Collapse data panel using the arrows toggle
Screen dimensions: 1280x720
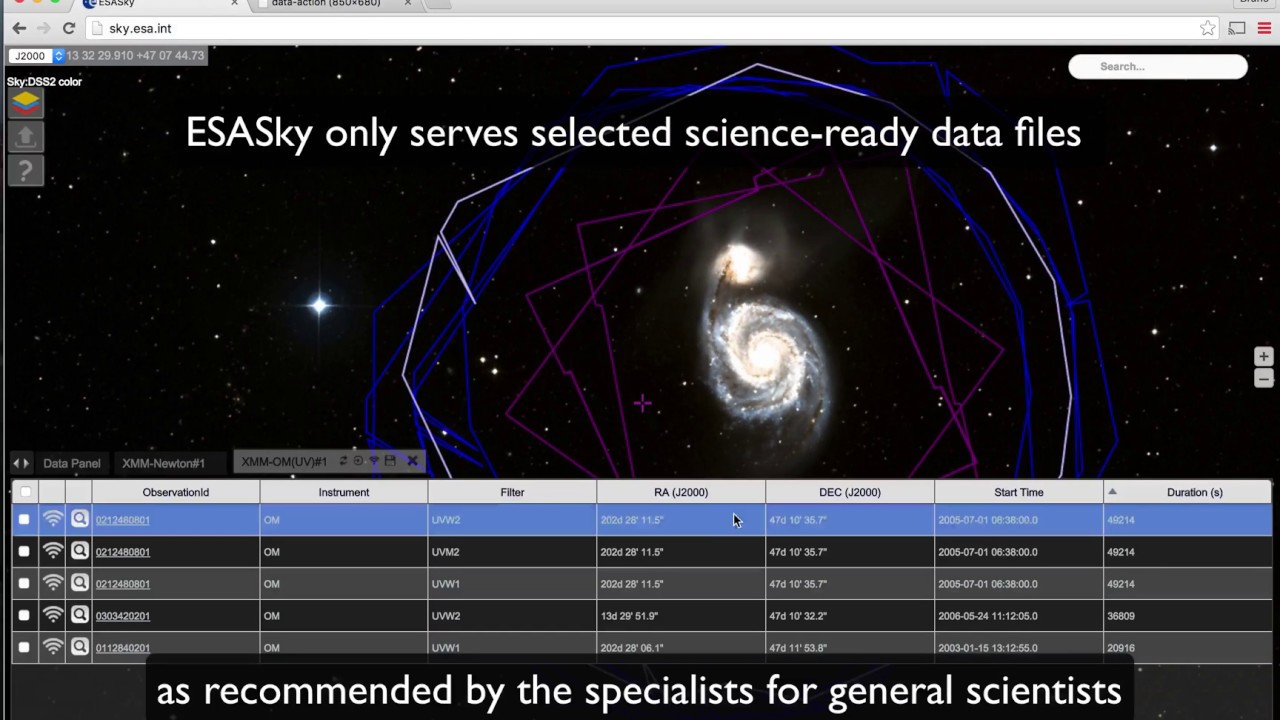pyautogui.click(x=20, y=463)
